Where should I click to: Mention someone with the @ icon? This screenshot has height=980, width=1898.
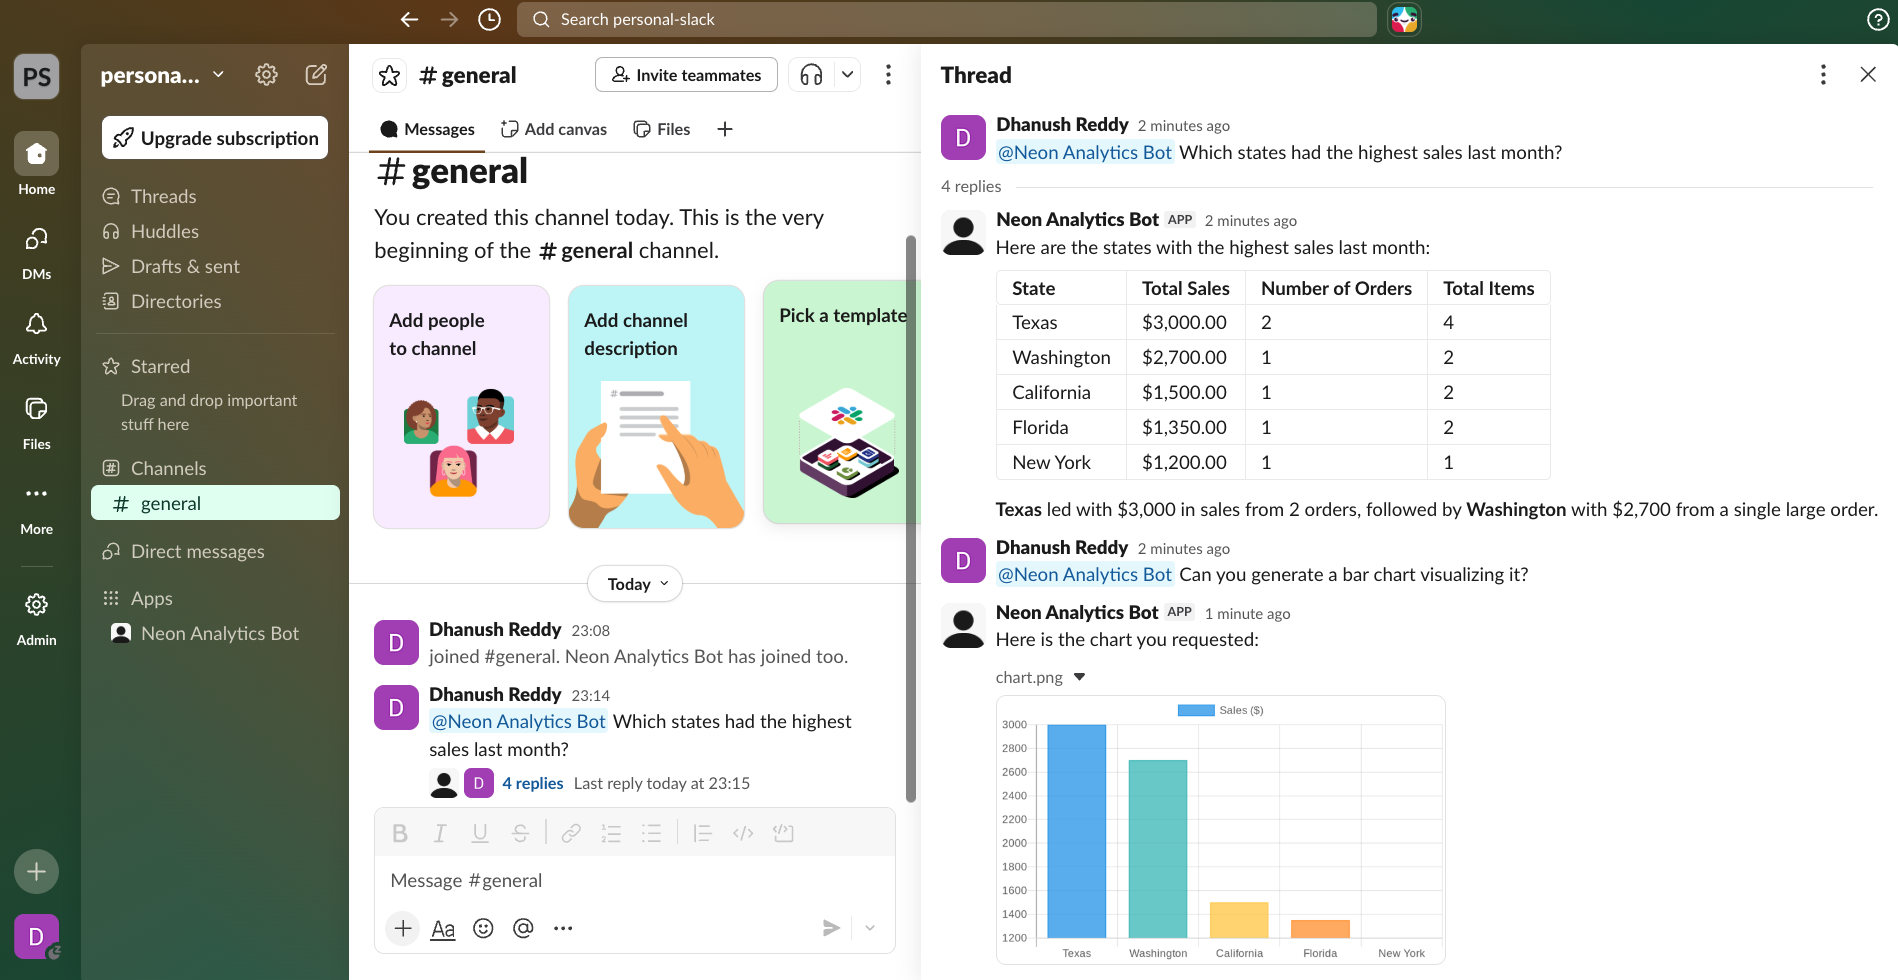tap(523, 928)
